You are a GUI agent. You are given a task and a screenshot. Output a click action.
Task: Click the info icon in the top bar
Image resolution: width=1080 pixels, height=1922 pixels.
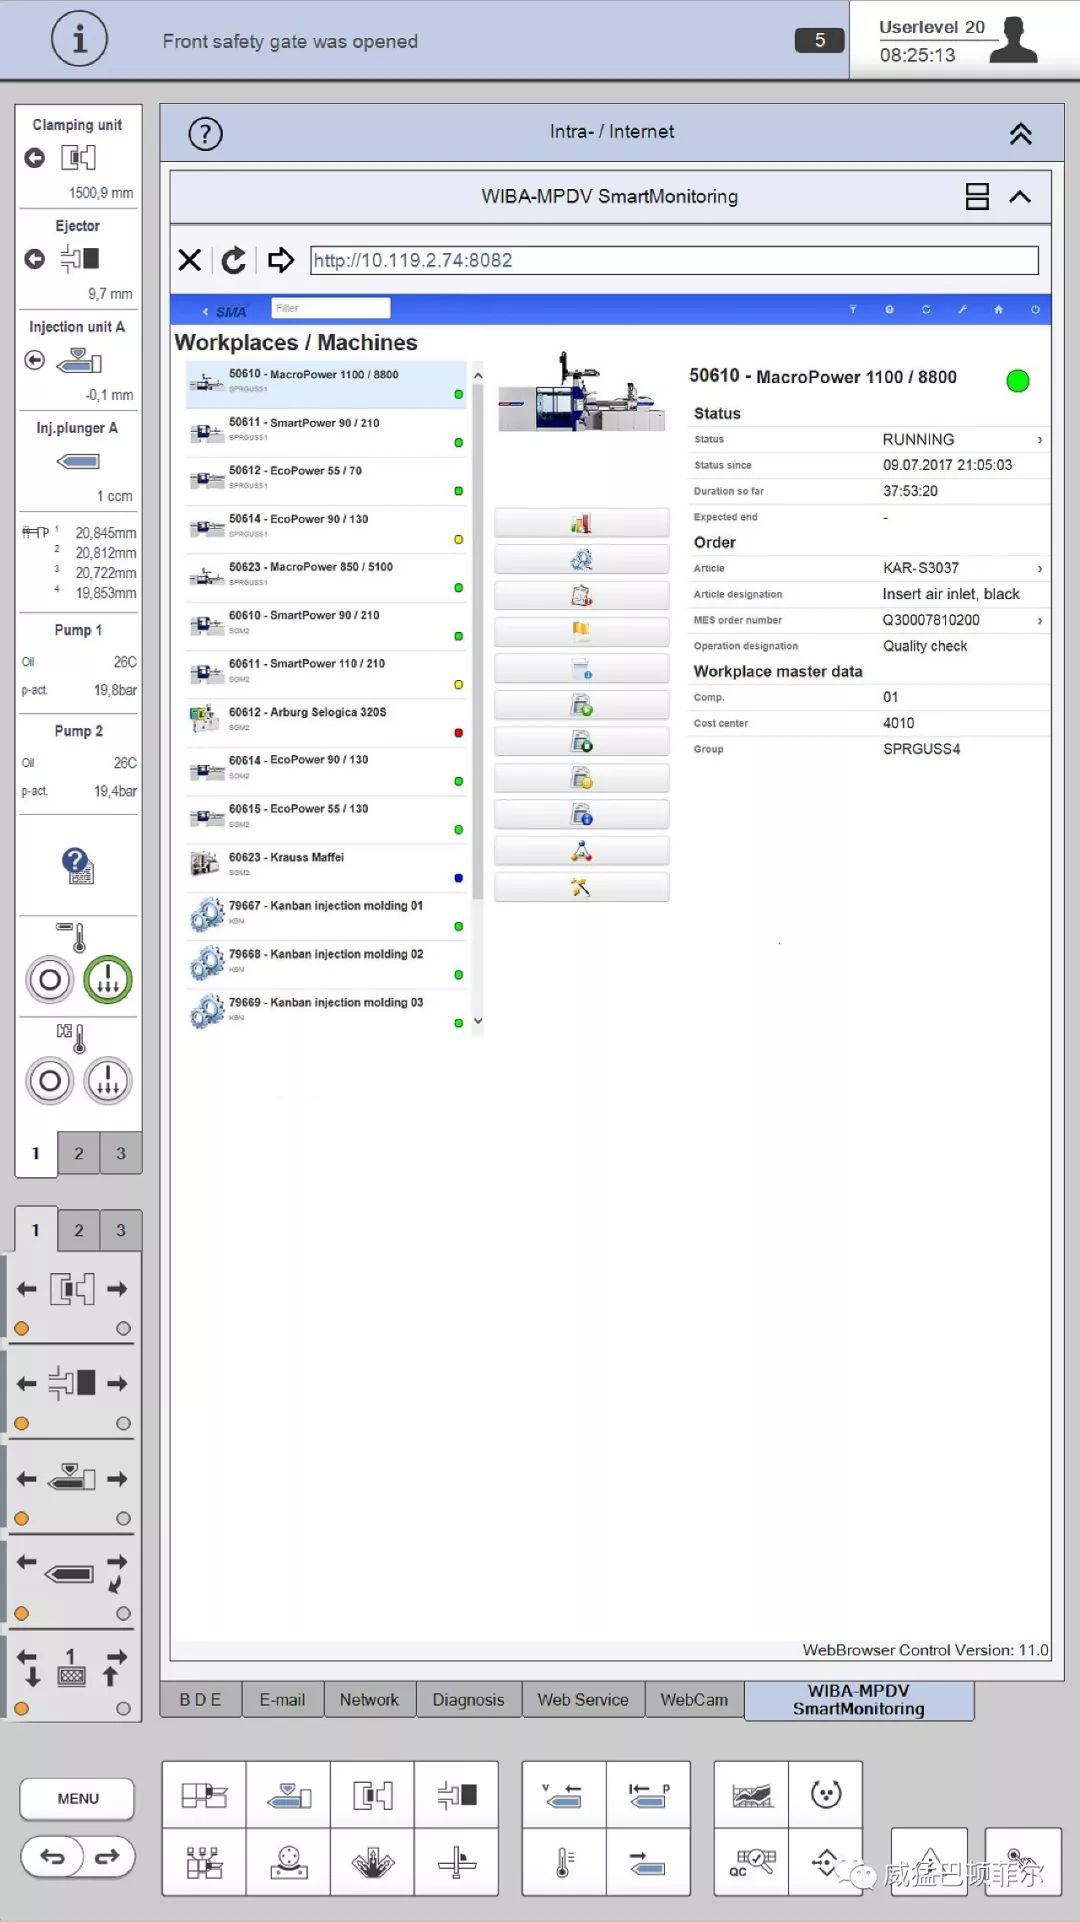tap(79, 40)
